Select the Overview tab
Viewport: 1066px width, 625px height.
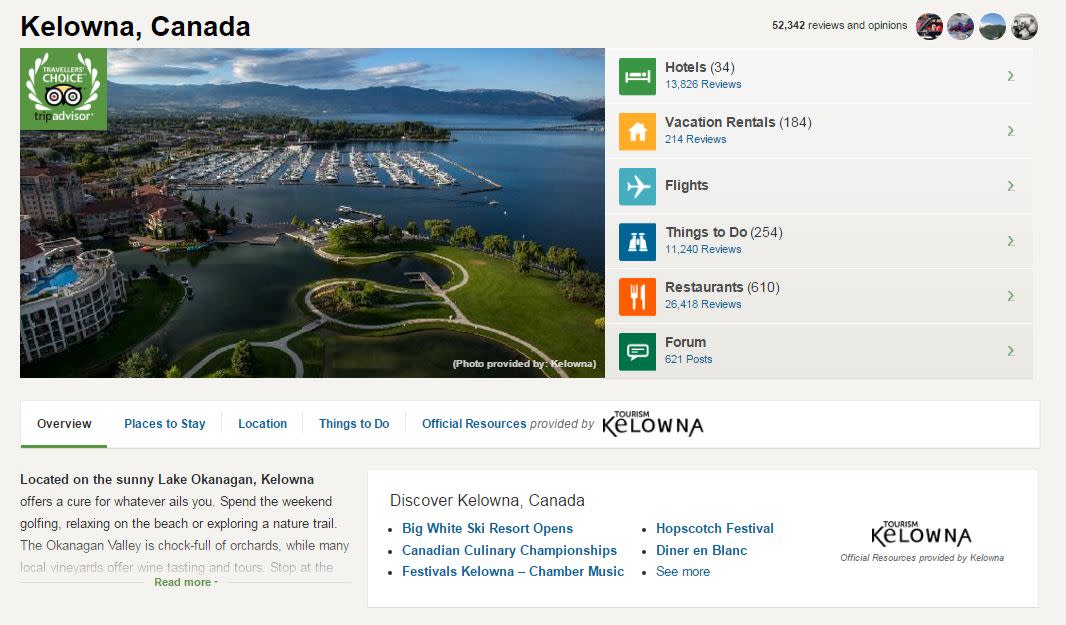(x=64, y=424)
